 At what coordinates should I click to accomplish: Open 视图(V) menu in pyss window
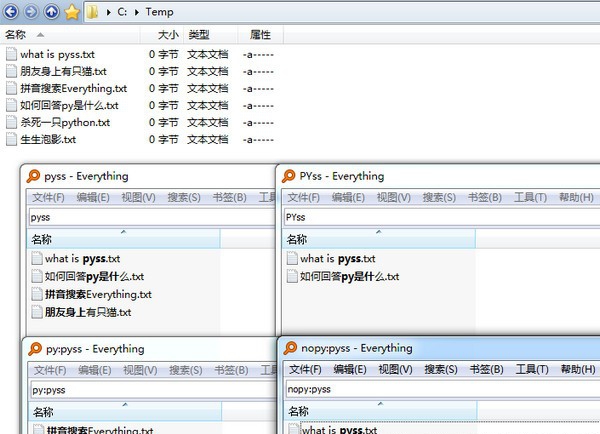tap(138, 197)
